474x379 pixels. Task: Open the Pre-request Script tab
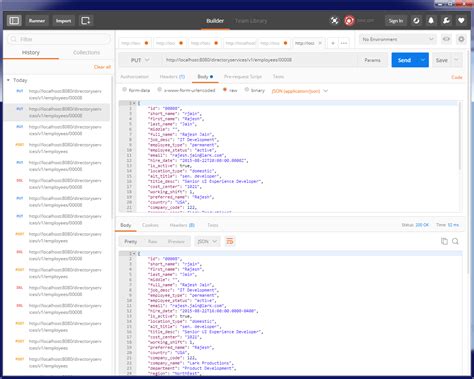coord(243,77)
